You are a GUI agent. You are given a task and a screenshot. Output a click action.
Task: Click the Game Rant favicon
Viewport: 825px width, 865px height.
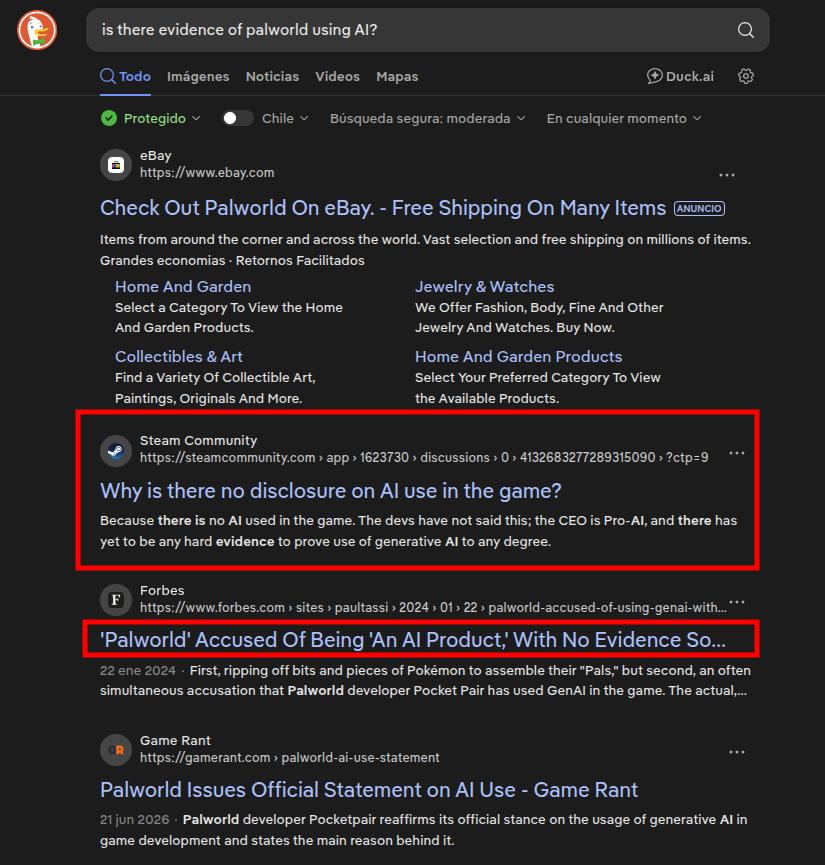[116, 750]
